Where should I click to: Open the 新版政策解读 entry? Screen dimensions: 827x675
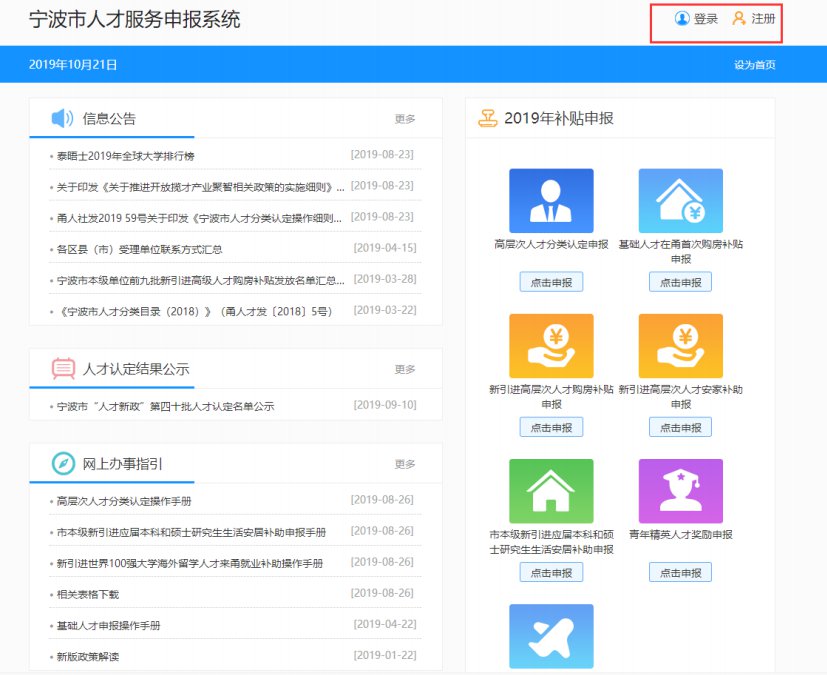(88, 656)
